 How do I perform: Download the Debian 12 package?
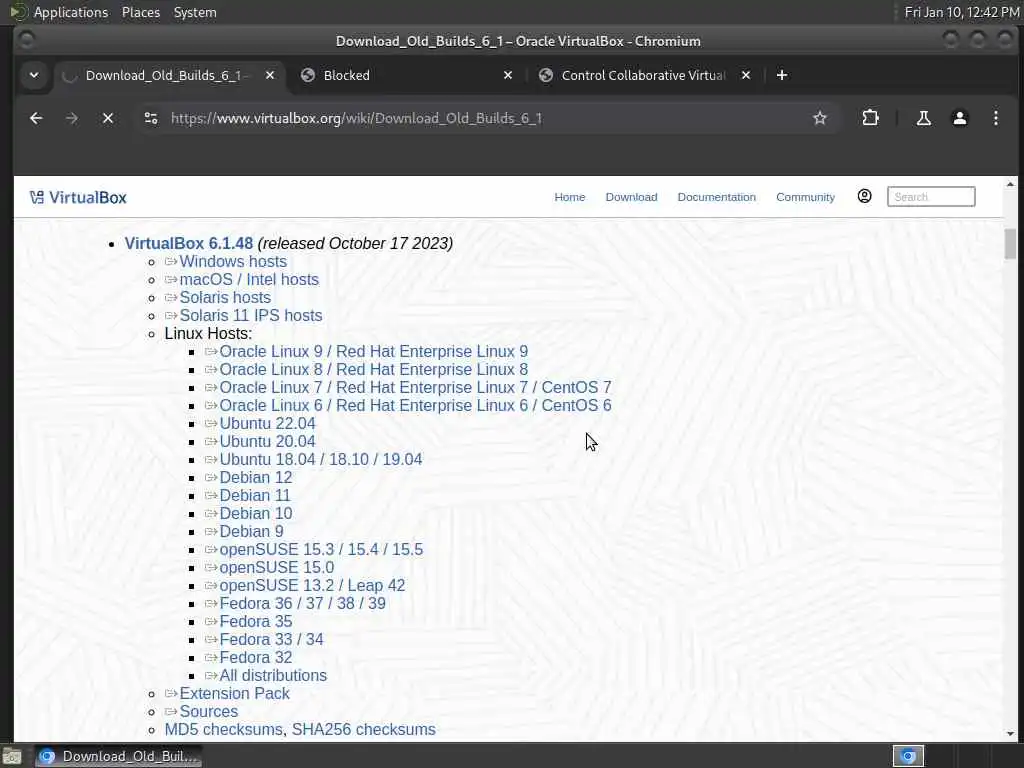(x=255, y=477)
